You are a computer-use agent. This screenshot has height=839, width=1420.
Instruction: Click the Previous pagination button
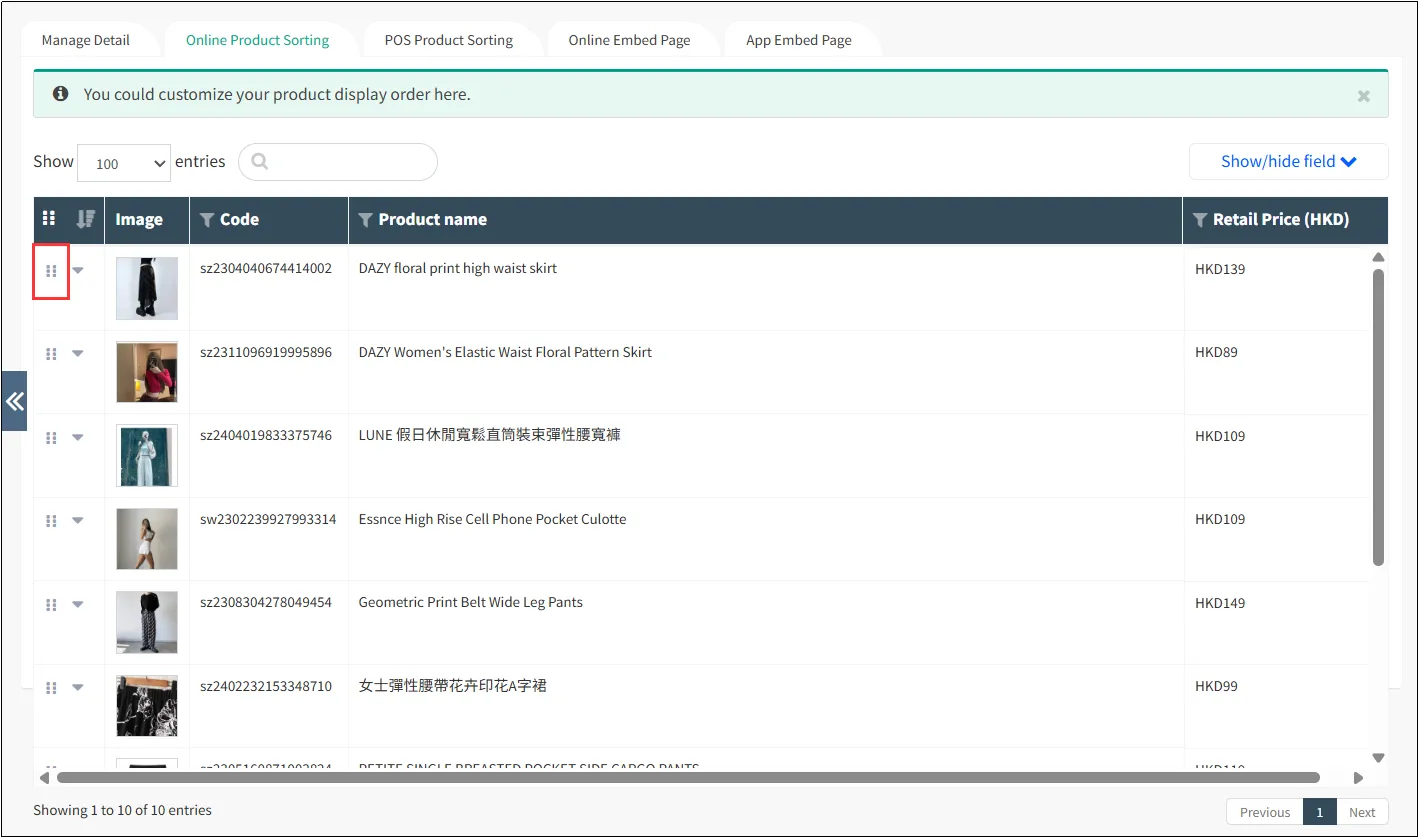tap(1264, 812)
